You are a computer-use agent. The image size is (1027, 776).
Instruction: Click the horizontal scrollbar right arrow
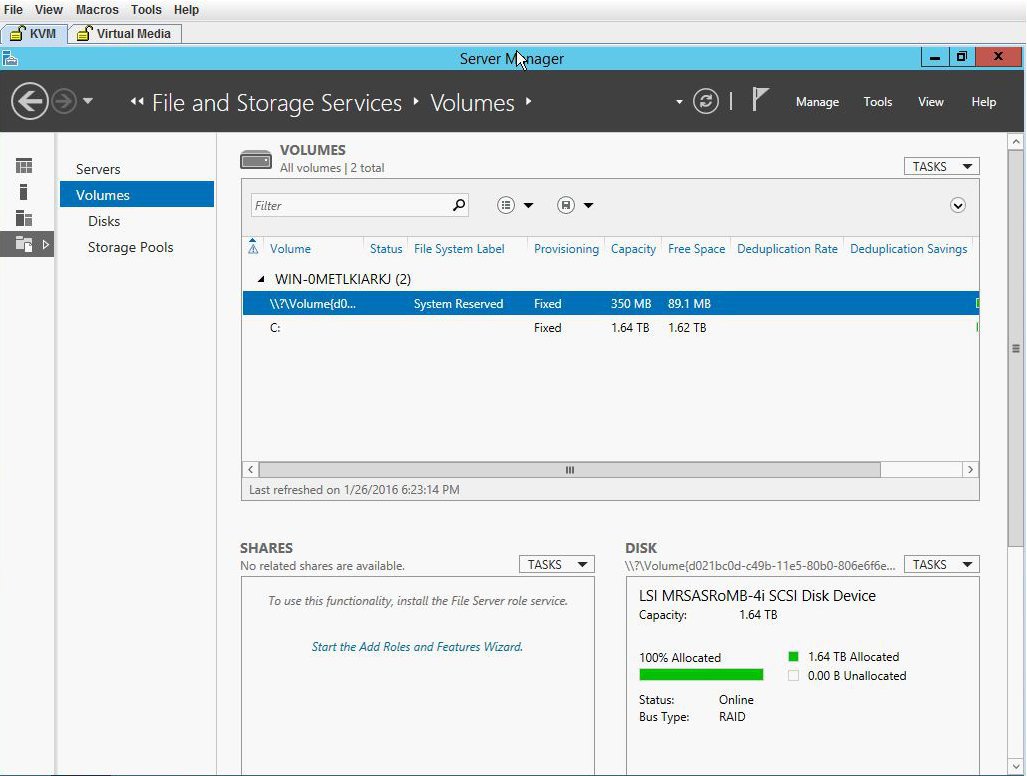[x=970, y=470]
